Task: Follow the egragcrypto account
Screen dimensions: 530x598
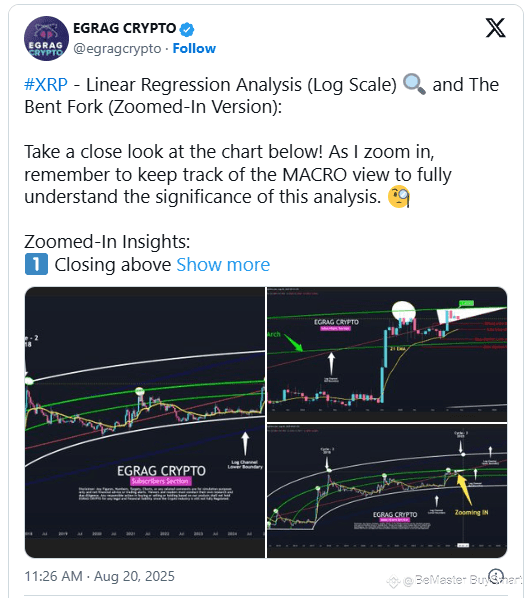Action: pyautogui.click(x=194, y=48)
